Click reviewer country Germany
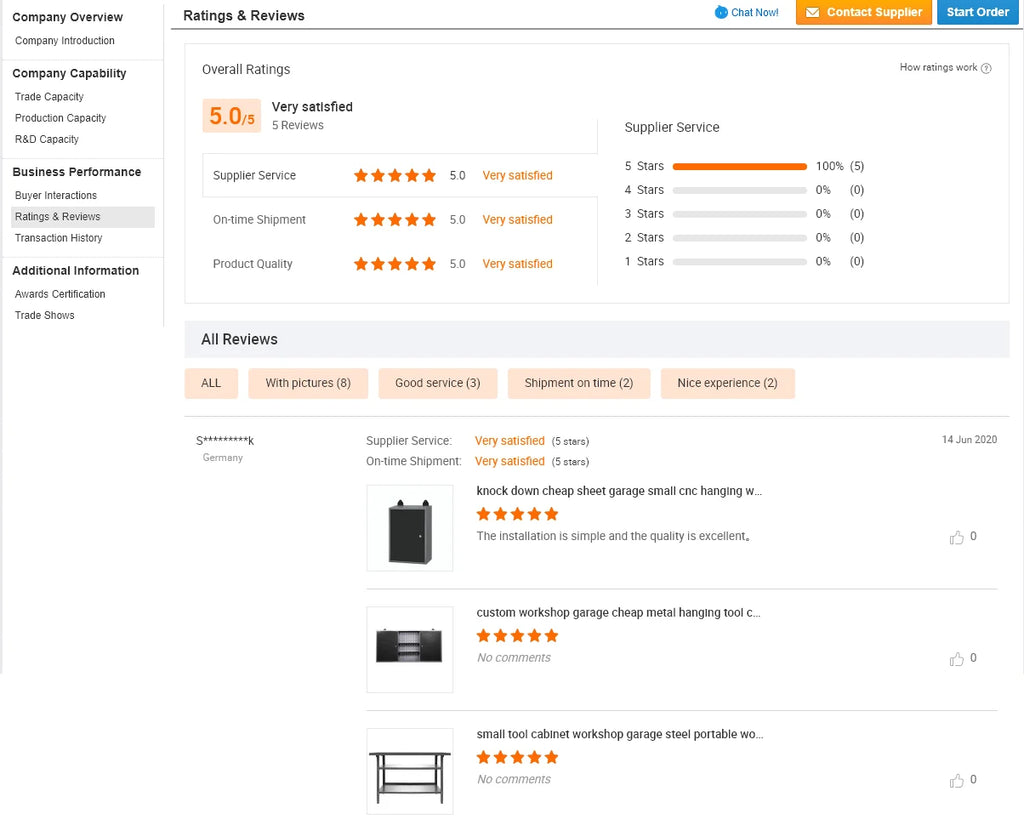 coord(223,458)
